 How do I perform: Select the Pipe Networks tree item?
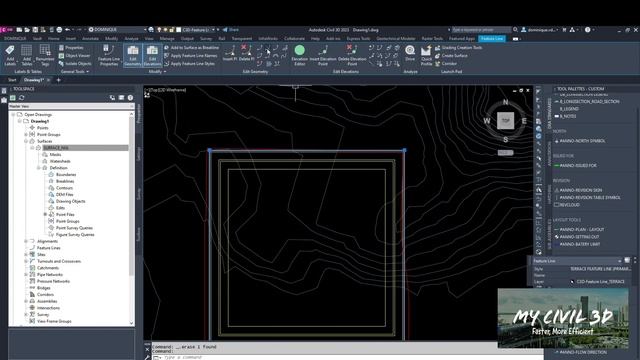click(50, 275)
